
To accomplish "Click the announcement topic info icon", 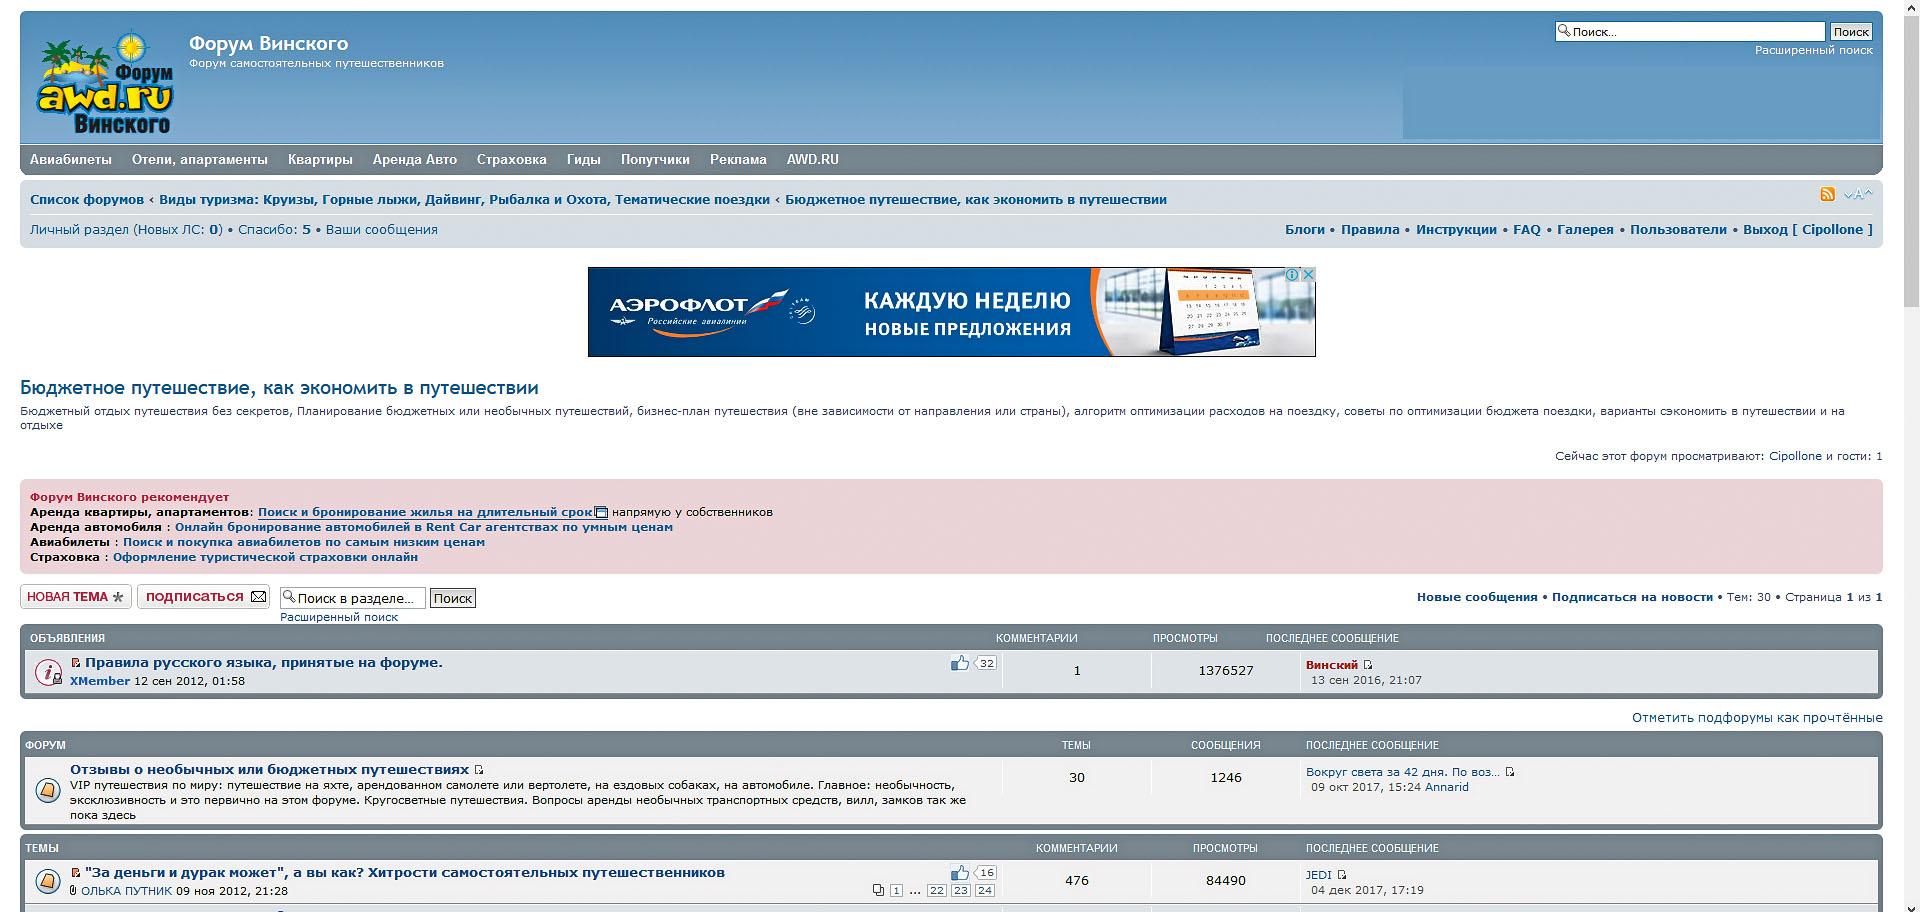I will pyautogui.click(x=48, y=672).
